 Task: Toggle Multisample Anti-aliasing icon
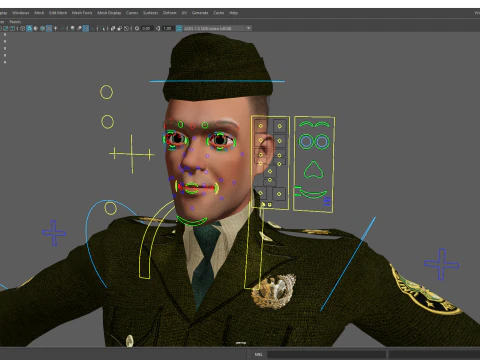pyautogui.click(x=86, y=28)
